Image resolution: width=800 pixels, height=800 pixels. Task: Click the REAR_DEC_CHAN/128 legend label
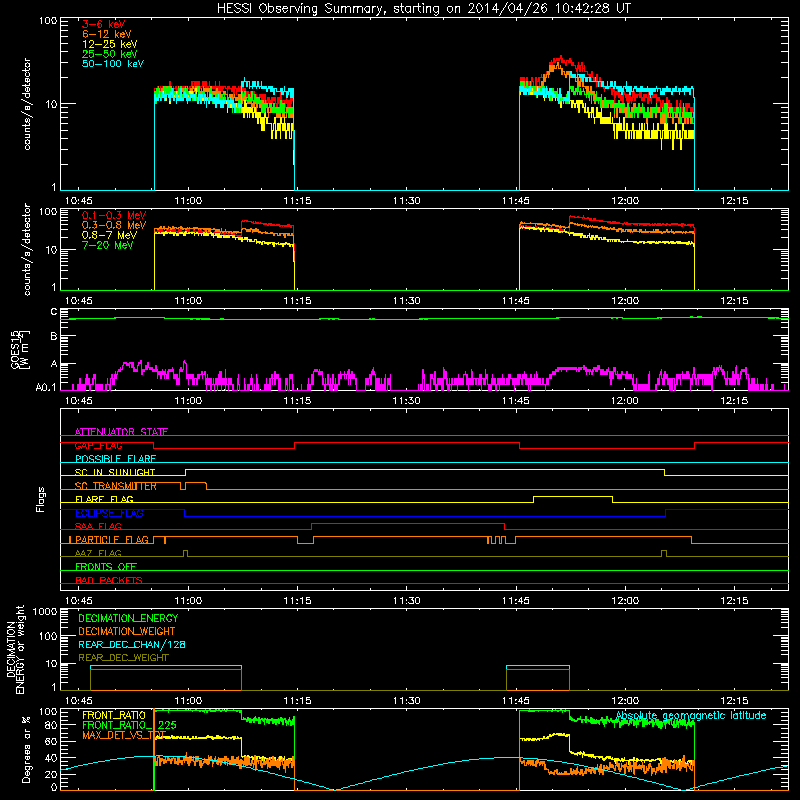[132, 644]
